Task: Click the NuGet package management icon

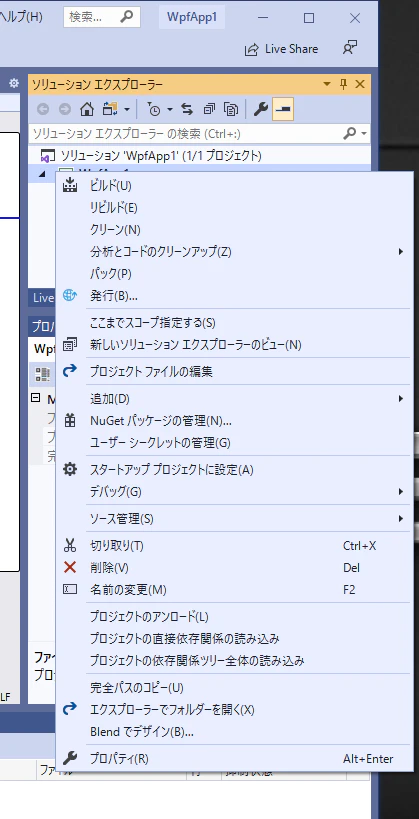Action: (69, 420)
